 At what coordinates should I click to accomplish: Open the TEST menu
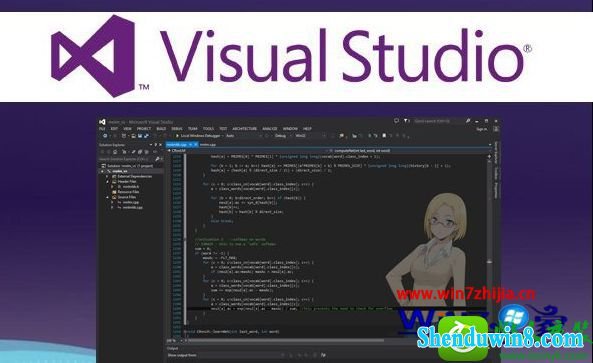[x=223, y=129]
